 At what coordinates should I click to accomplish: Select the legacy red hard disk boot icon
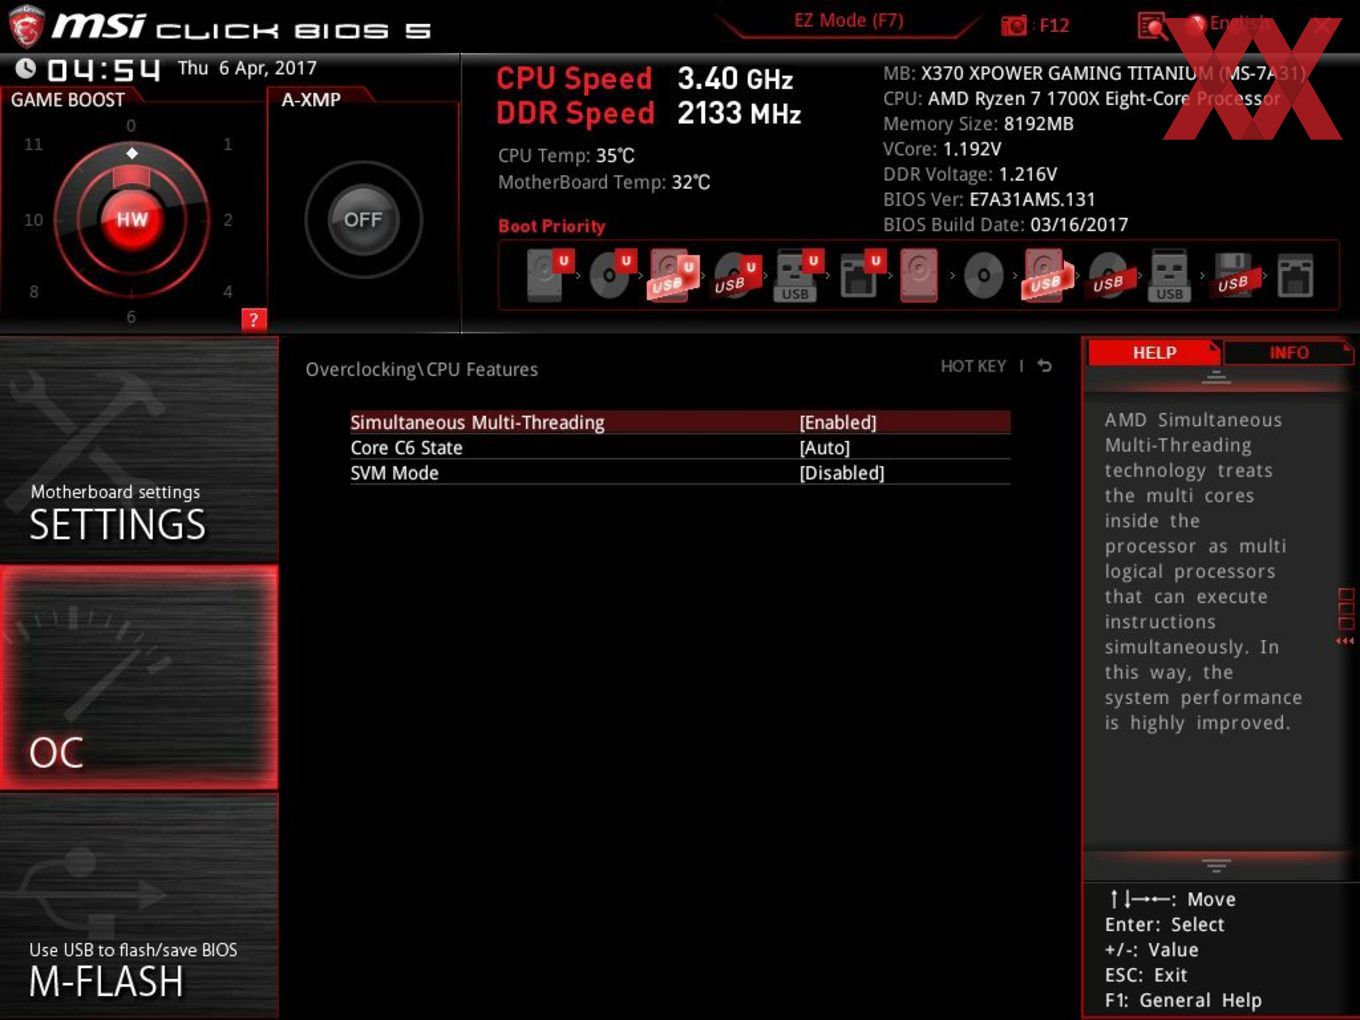click(920, 275)
